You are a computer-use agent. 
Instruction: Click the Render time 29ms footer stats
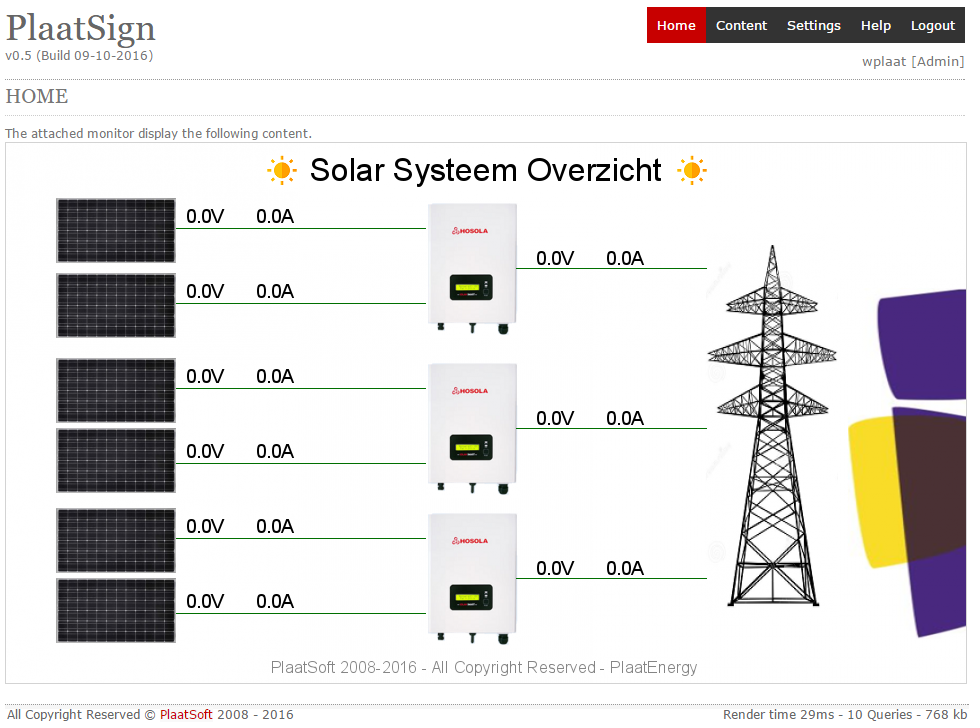click(x=845, y=714)
